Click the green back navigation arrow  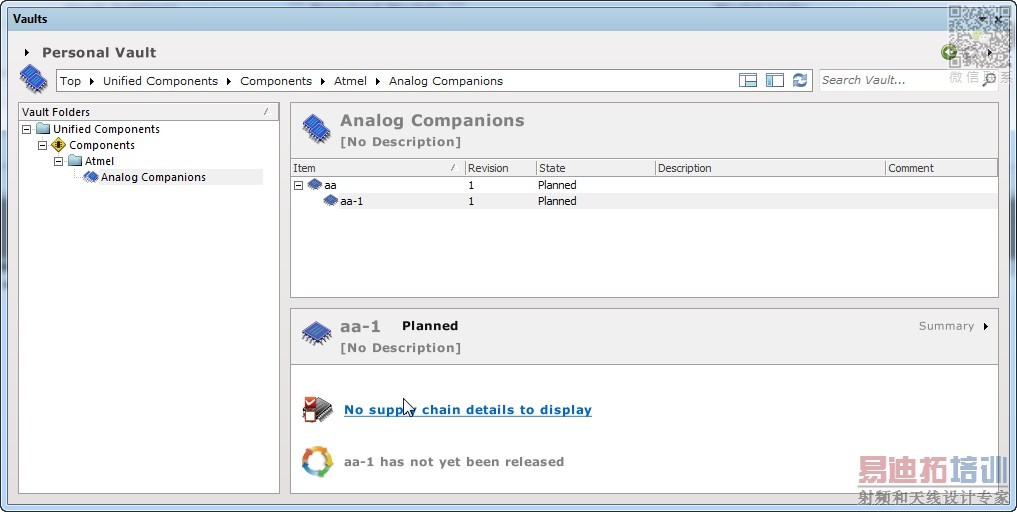coord(949,53)
